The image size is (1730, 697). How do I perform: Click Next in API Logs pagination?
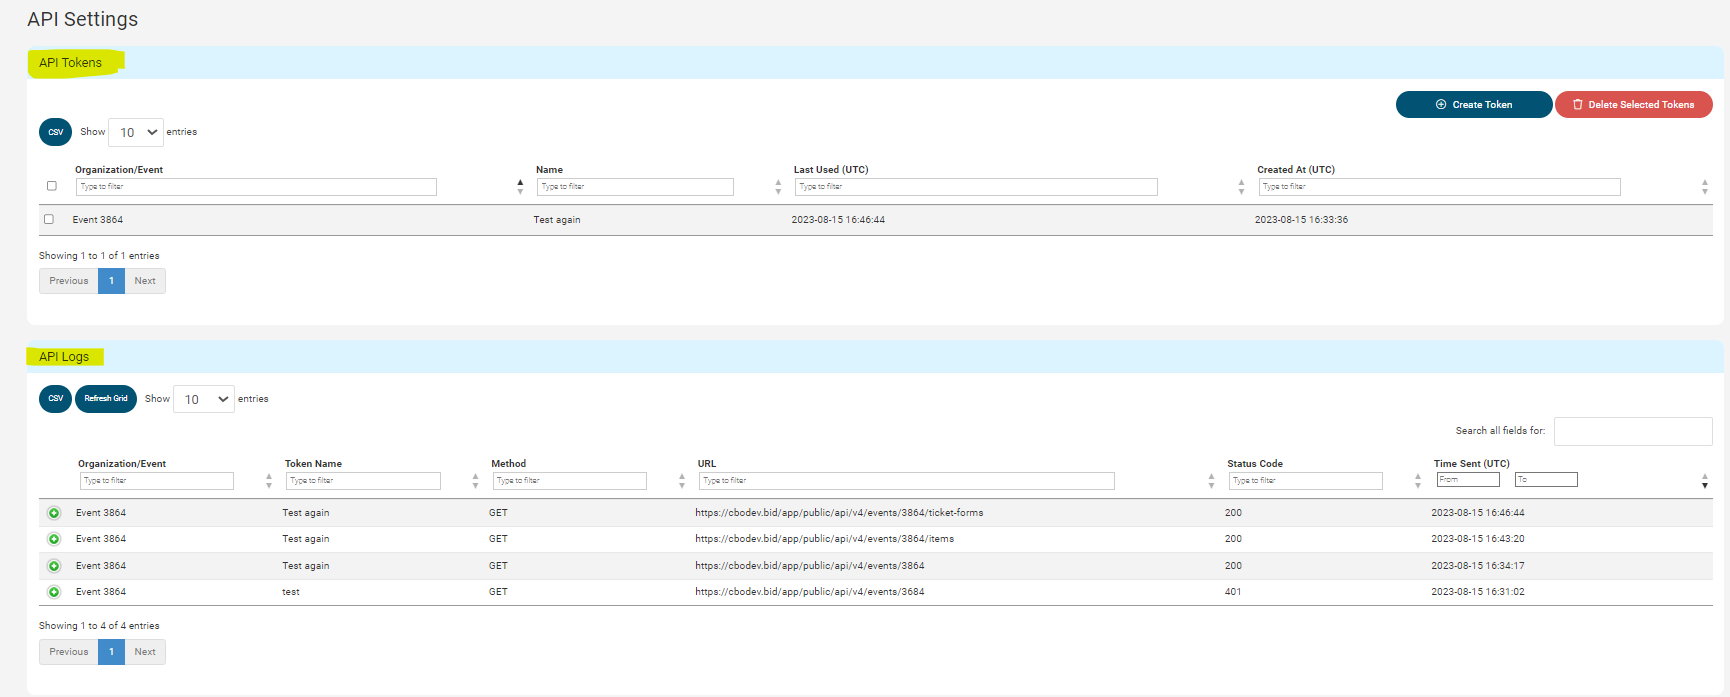point(145,652)
